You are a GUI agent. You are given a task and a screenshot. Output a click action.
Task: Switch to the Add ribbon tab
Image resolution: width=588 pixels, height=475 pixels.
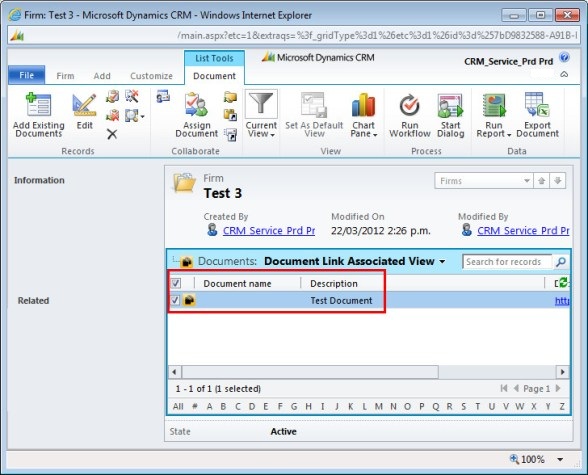(x=102, y=76)
